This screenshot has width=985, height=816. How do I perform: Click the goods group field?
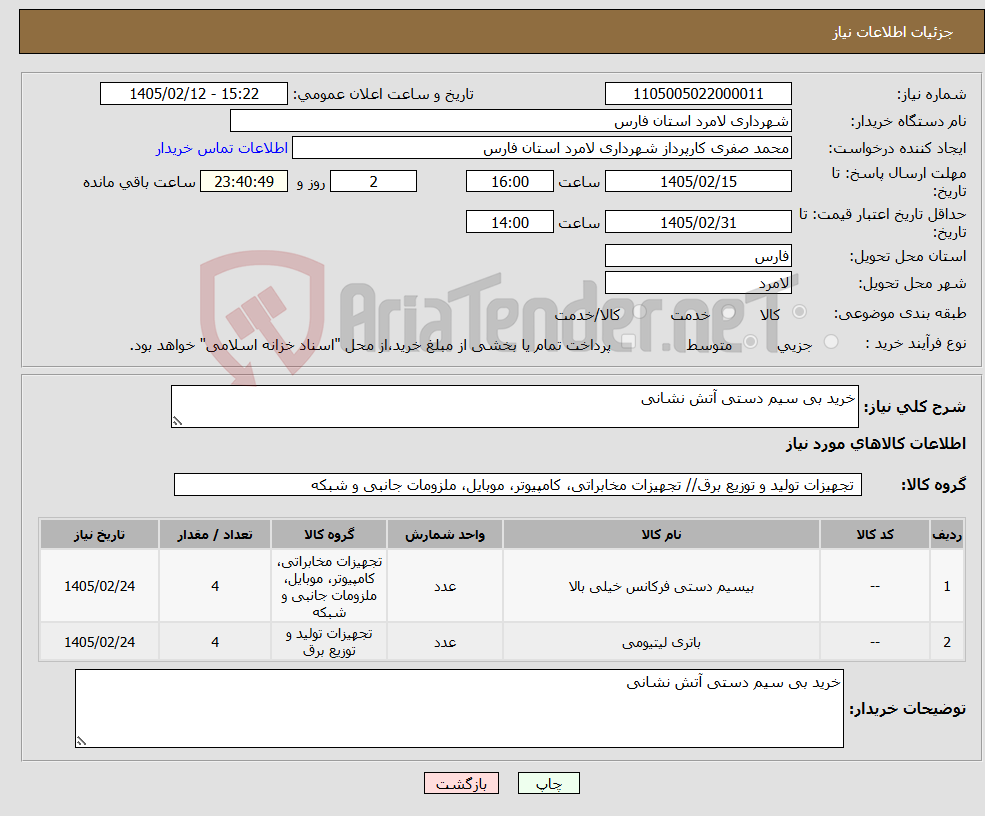[518, 485]
